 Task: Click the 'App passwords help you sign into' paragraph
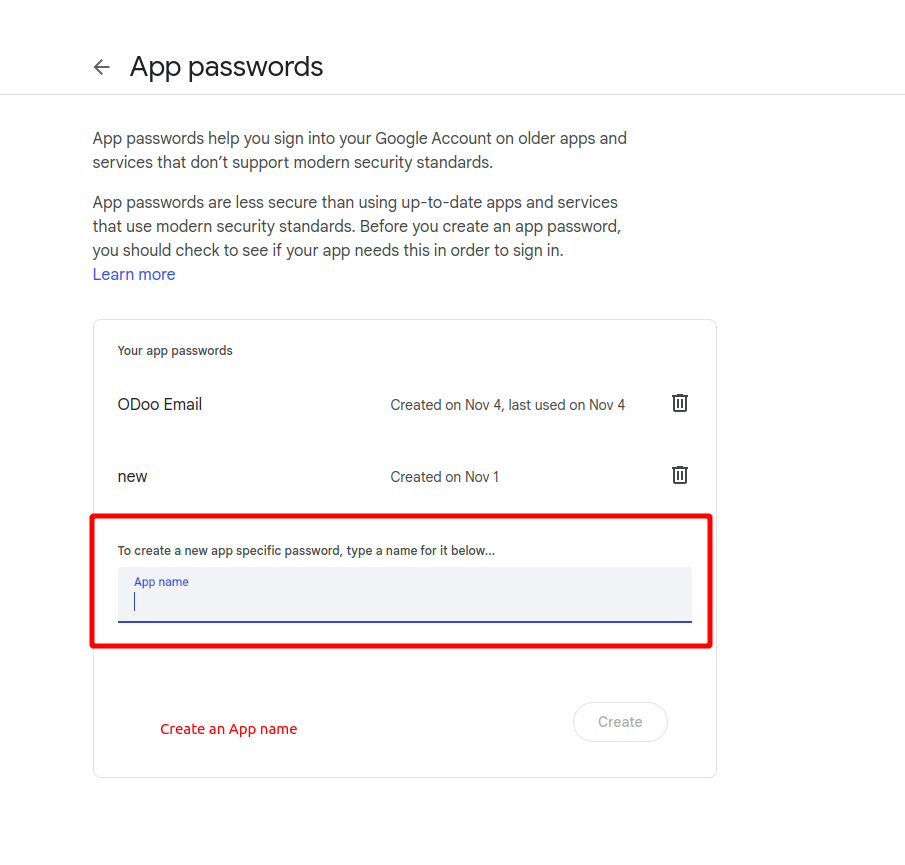click(360, 150)
